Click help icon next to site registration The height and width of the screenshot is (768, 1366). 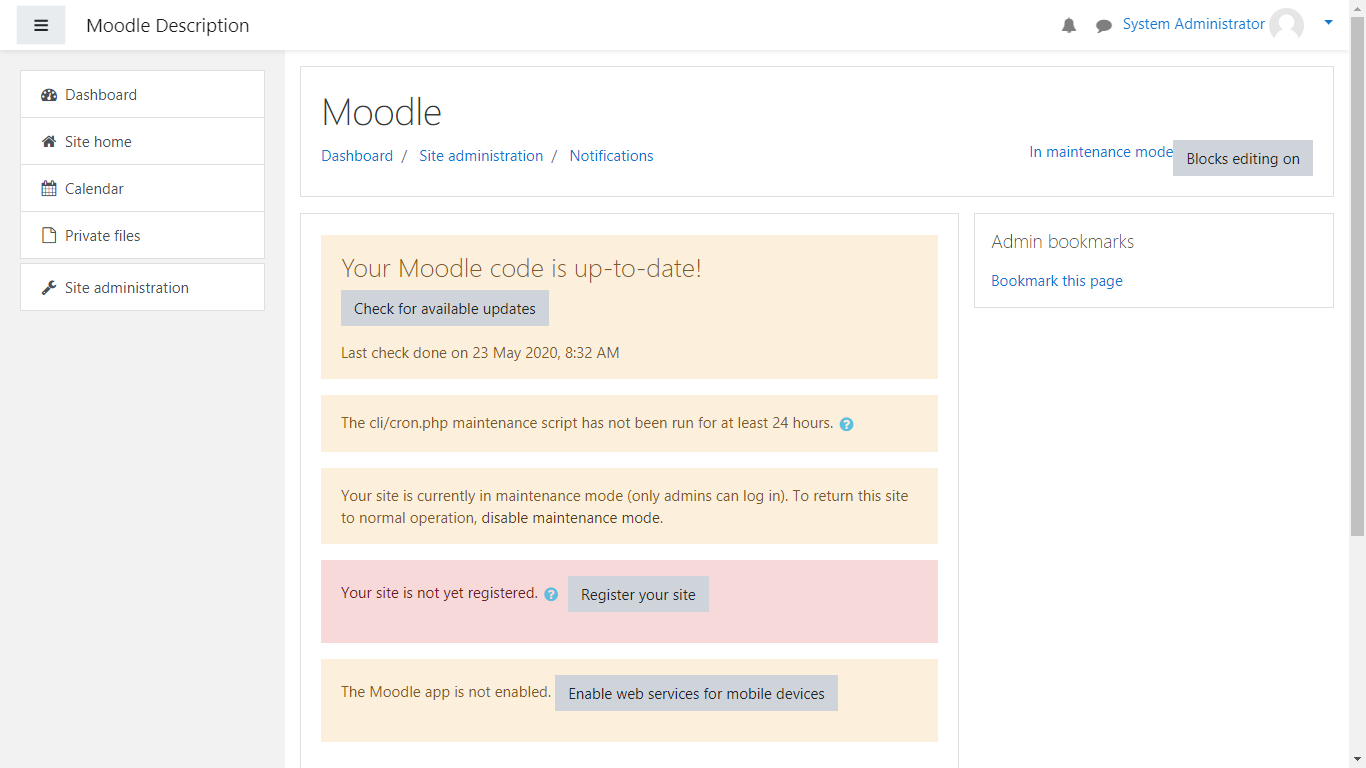tap(551, 594)
